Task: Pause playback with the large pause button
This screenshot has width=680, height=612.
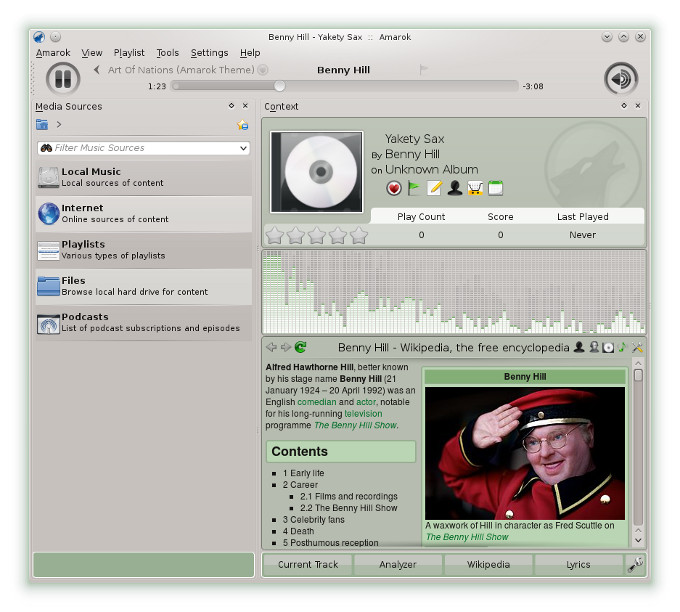Action: click(x=62, y=79)
